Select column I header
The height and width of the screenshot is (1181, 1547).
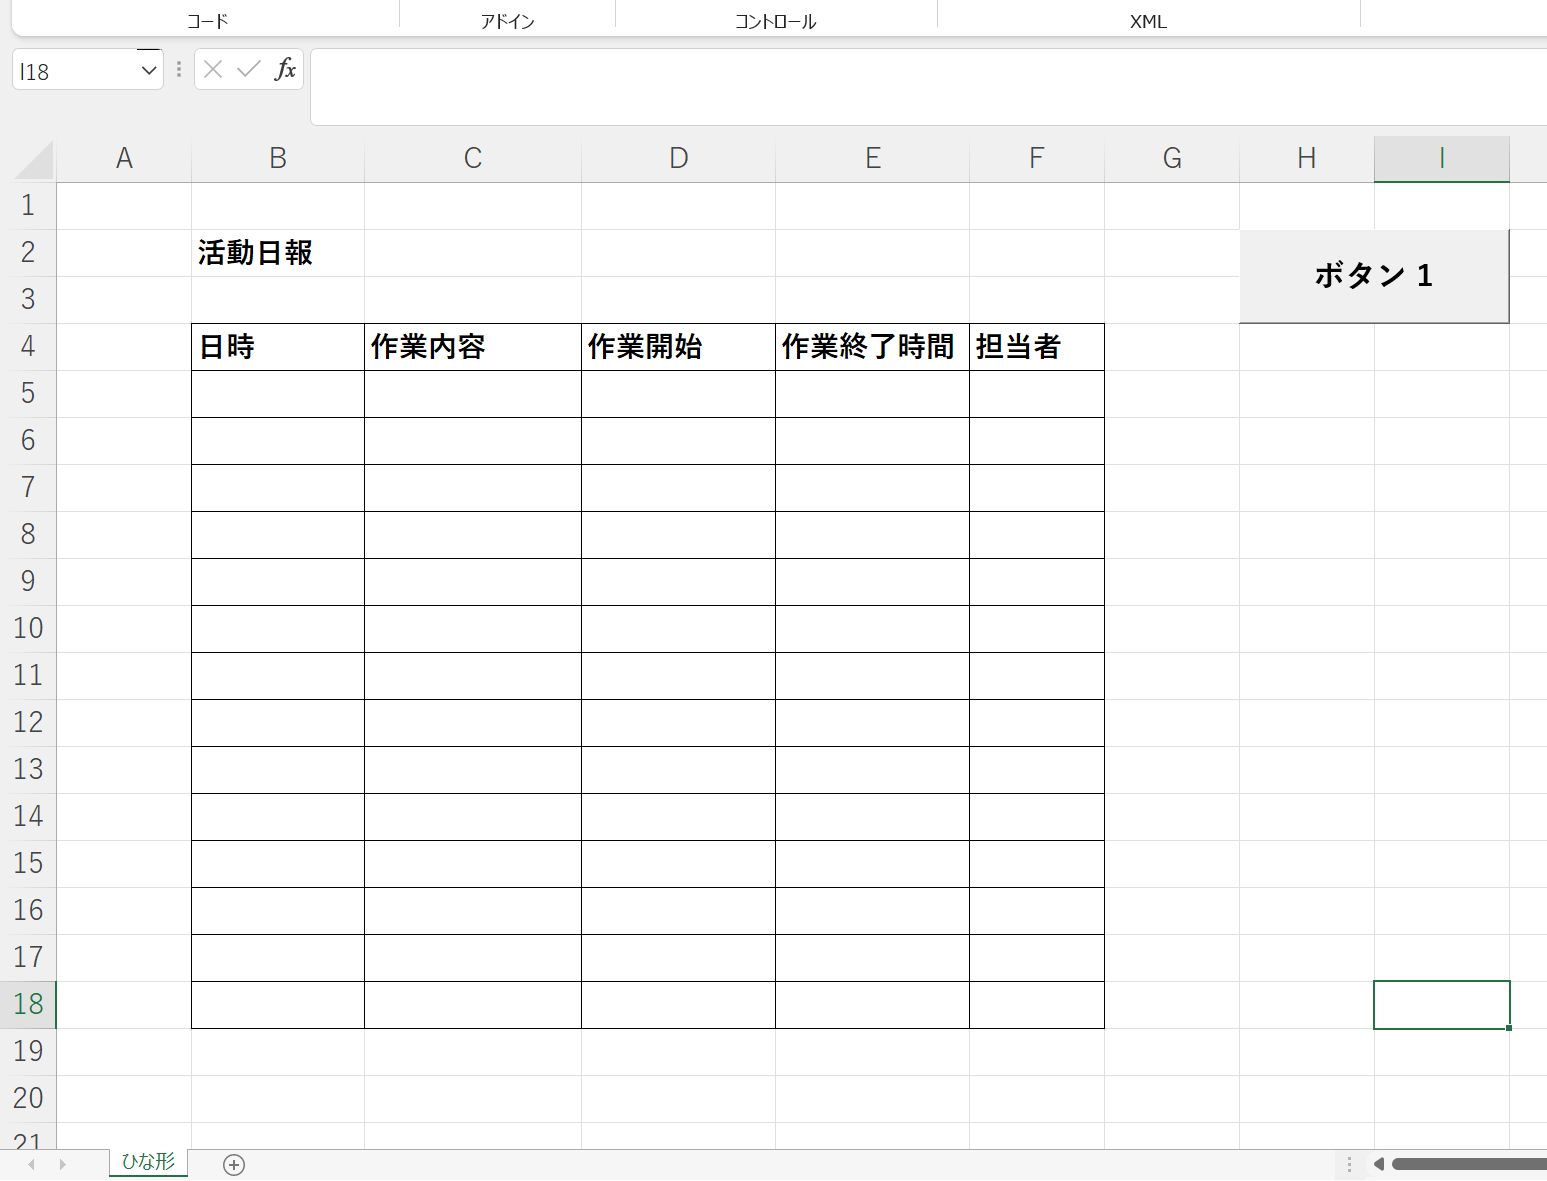[1441, 158]
